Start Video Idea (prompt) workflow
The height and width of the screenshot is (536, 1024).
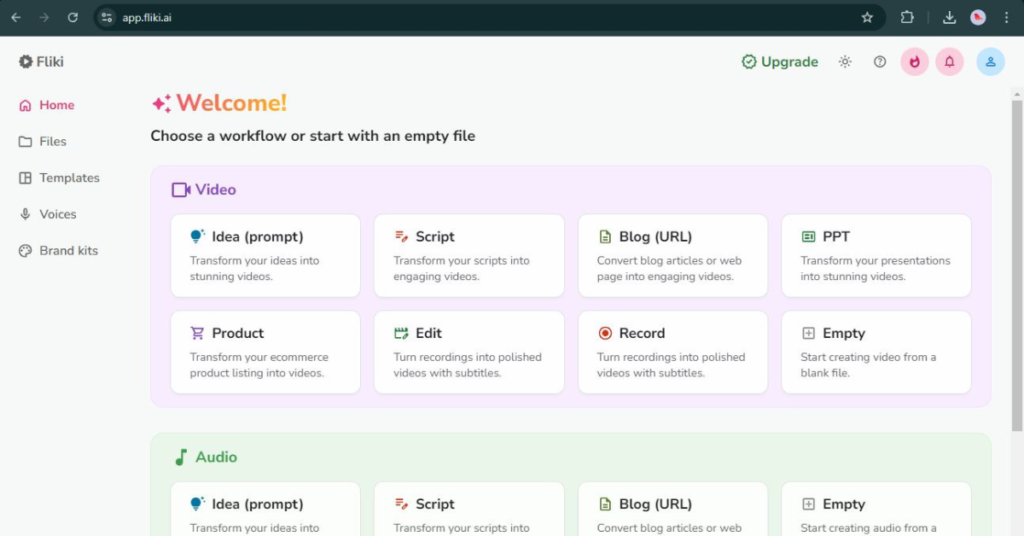pos(265,256)
